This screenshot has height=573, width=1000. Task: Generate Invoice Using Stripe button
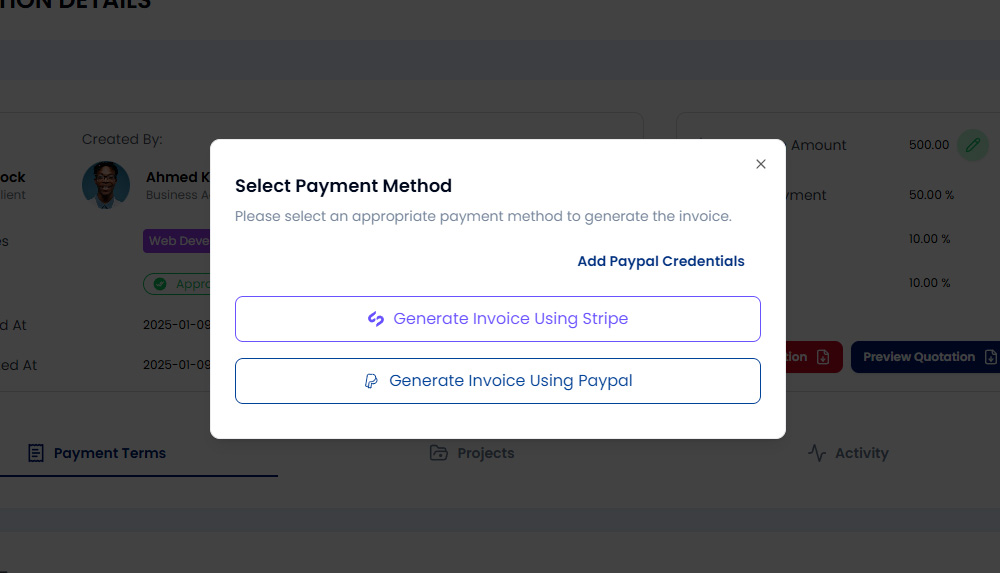(497, 319)
